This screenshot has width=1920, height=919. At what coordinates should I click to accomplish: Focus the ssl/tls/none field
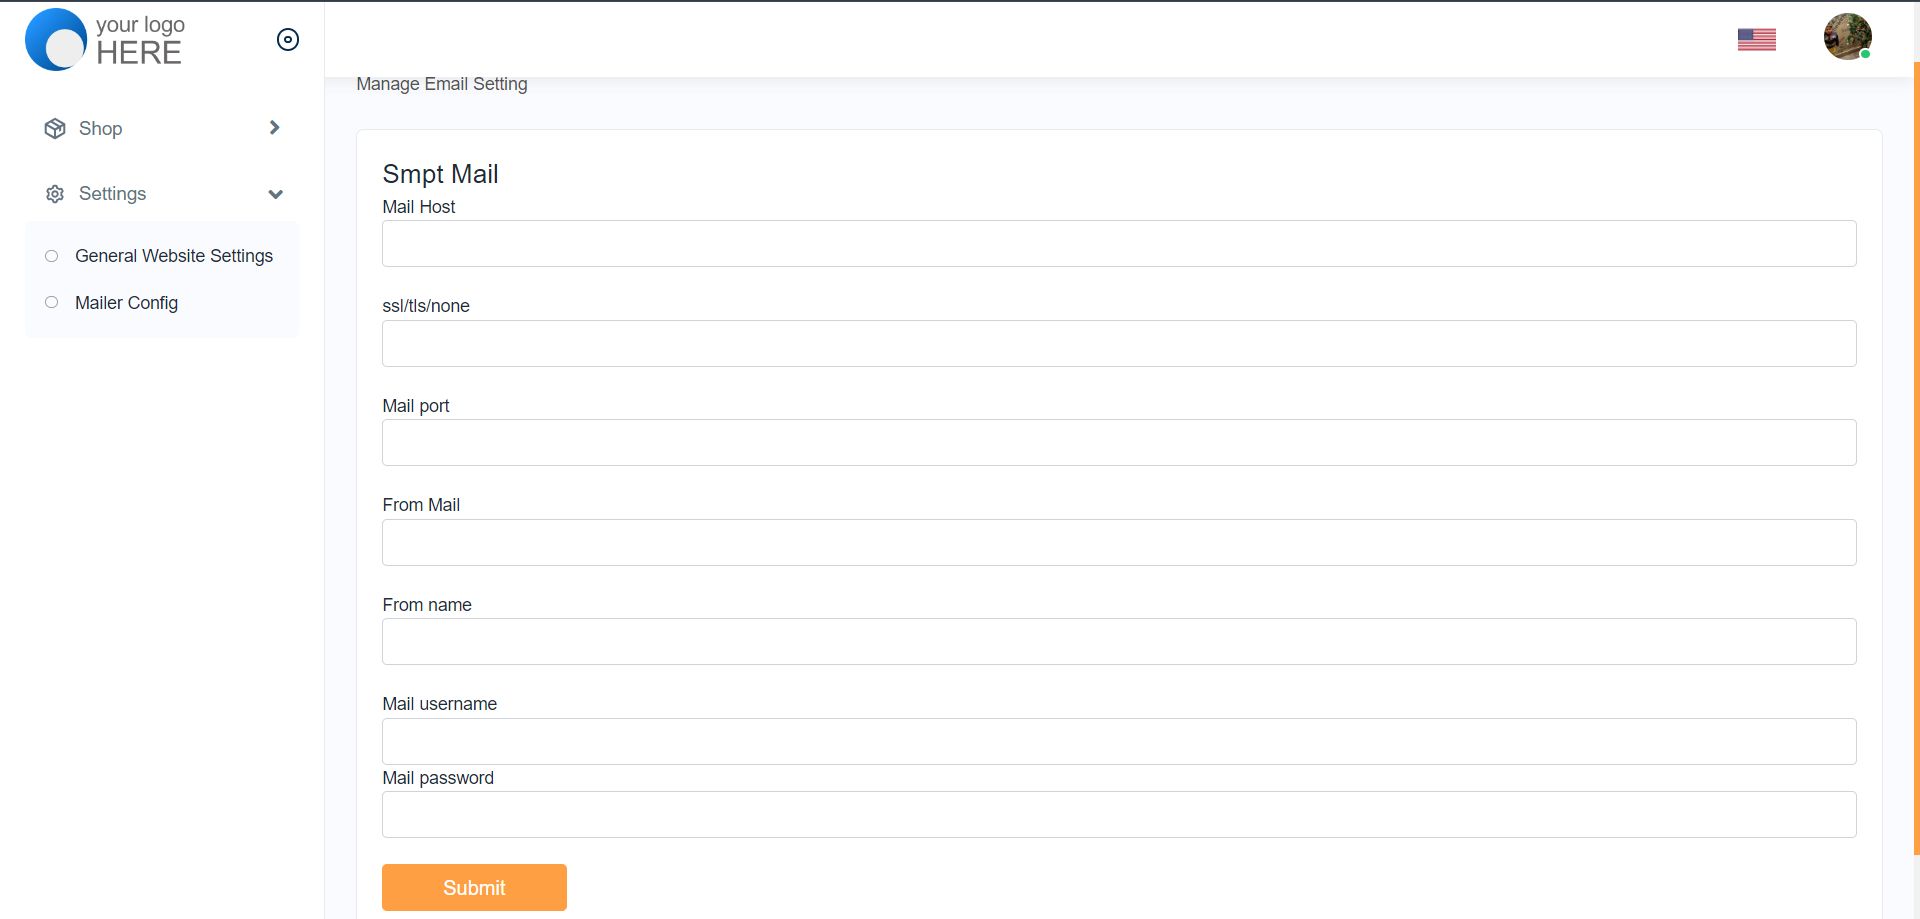pos(1118,343)
